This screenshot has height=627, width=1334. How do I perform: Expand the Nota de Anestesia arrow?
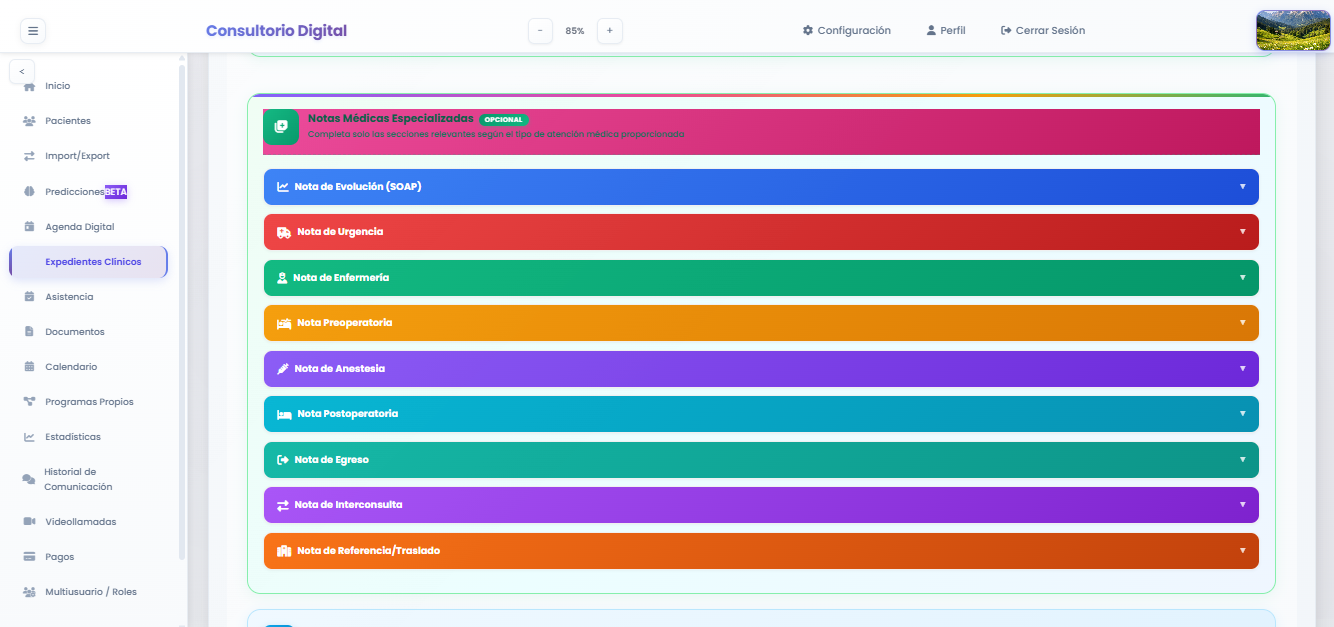1243,369
